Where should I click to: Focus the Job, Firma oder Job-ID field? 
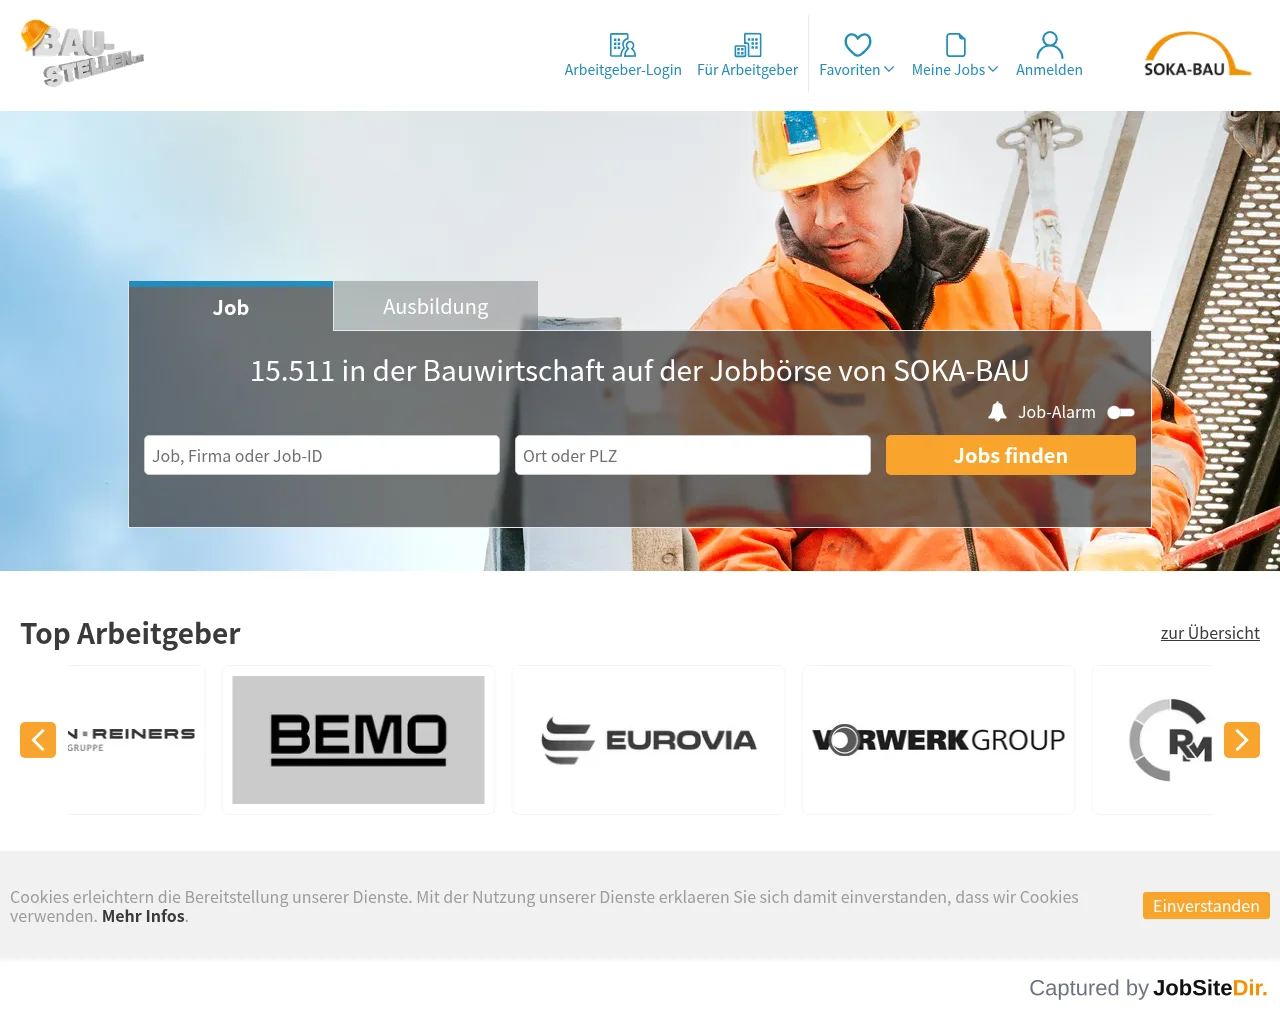point(322,455)
